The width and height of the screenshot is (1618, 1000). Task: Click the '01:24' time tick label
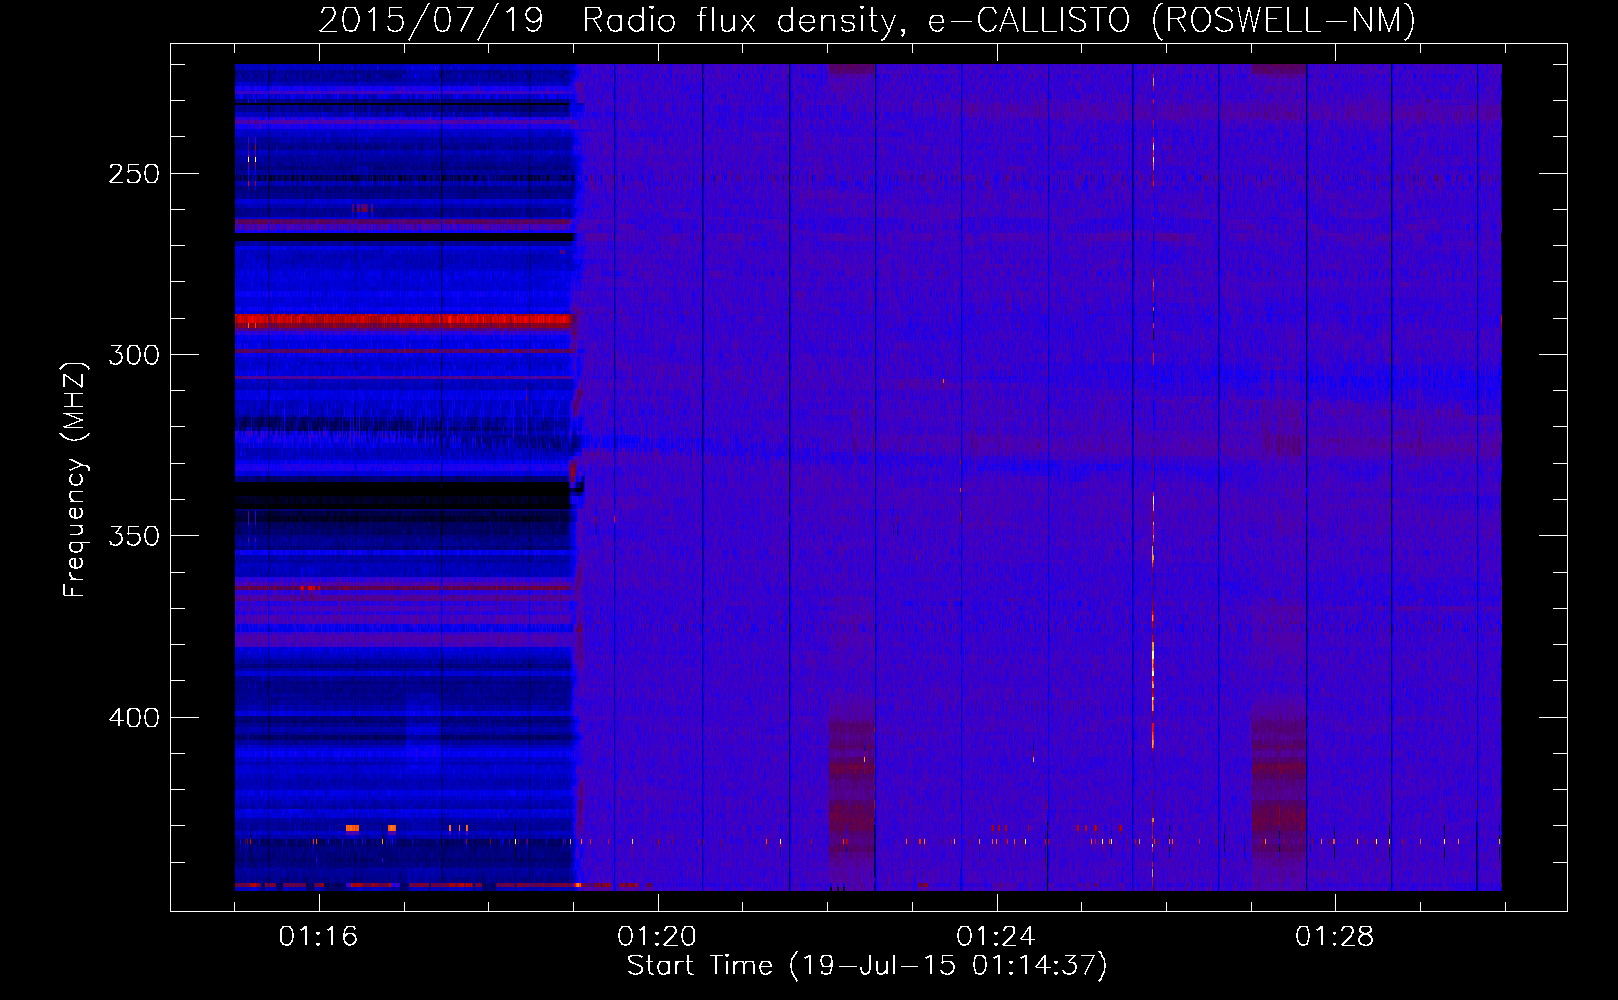point(996,937)
